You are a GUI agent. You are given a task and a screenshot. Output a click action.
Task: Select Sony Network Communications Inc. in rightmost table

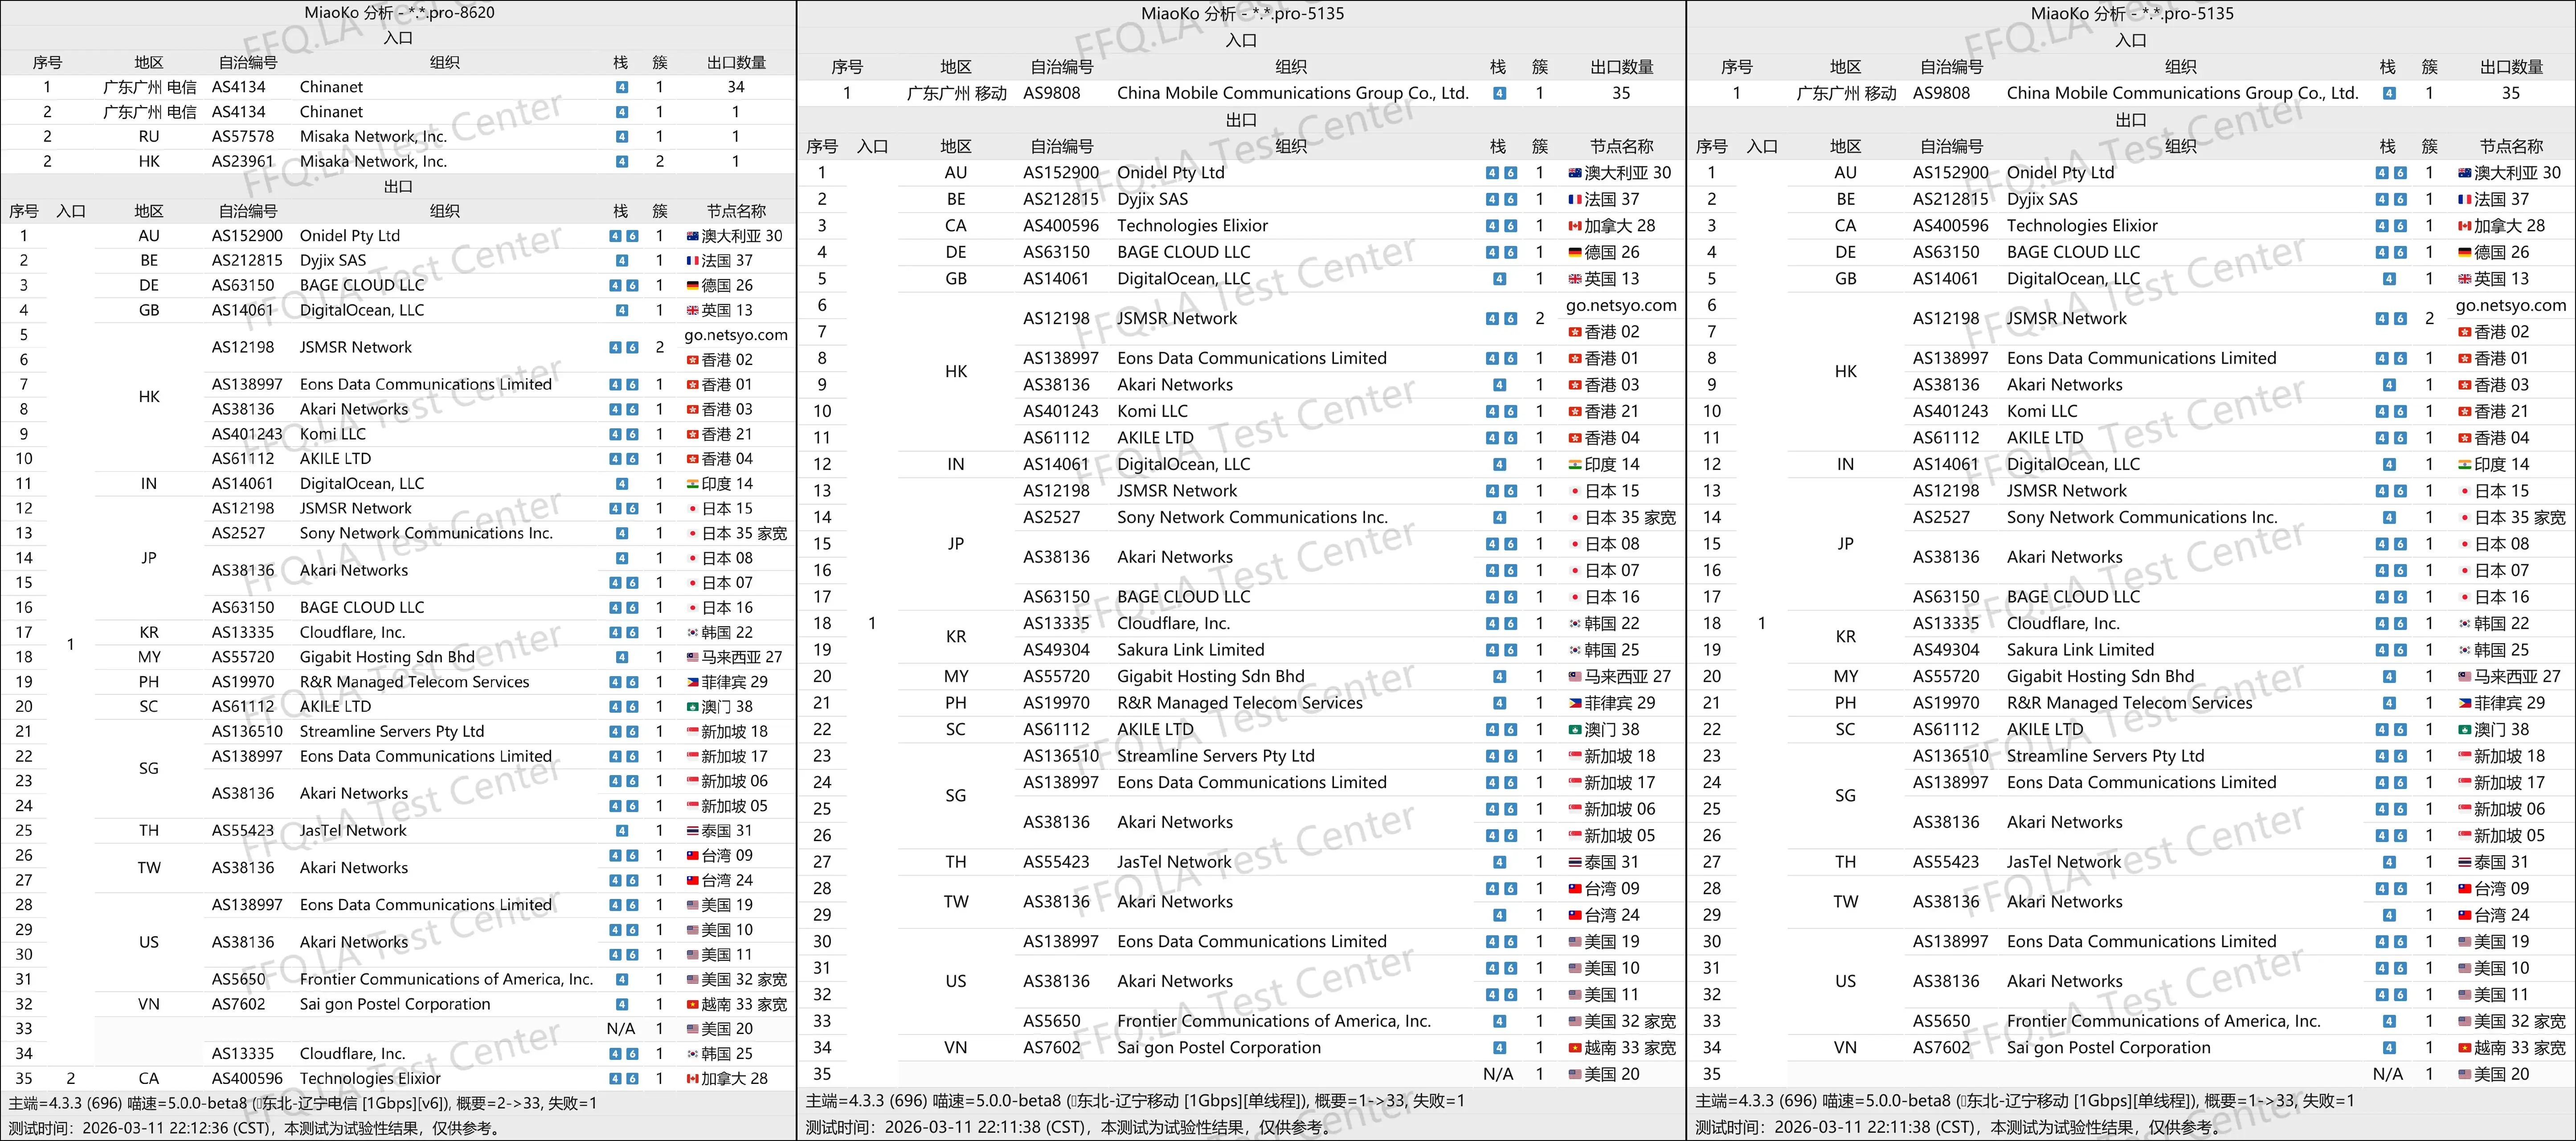coord(2141,517)
